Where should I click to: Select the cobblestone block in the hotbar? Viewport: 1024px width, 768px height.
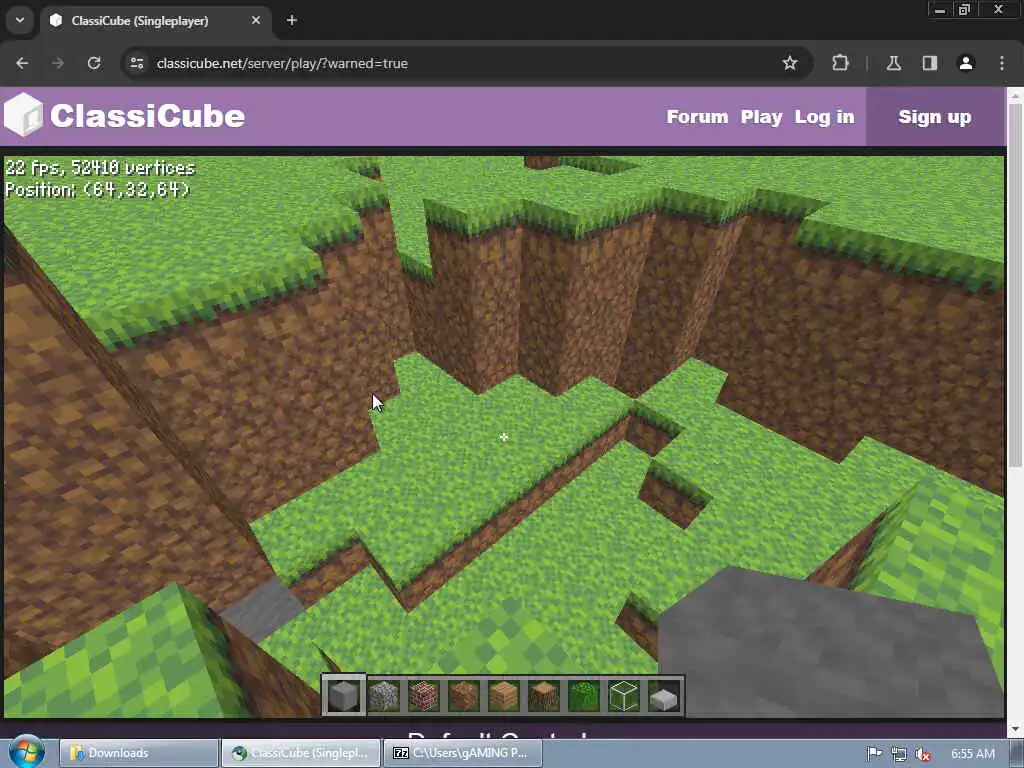pos(384,696)
